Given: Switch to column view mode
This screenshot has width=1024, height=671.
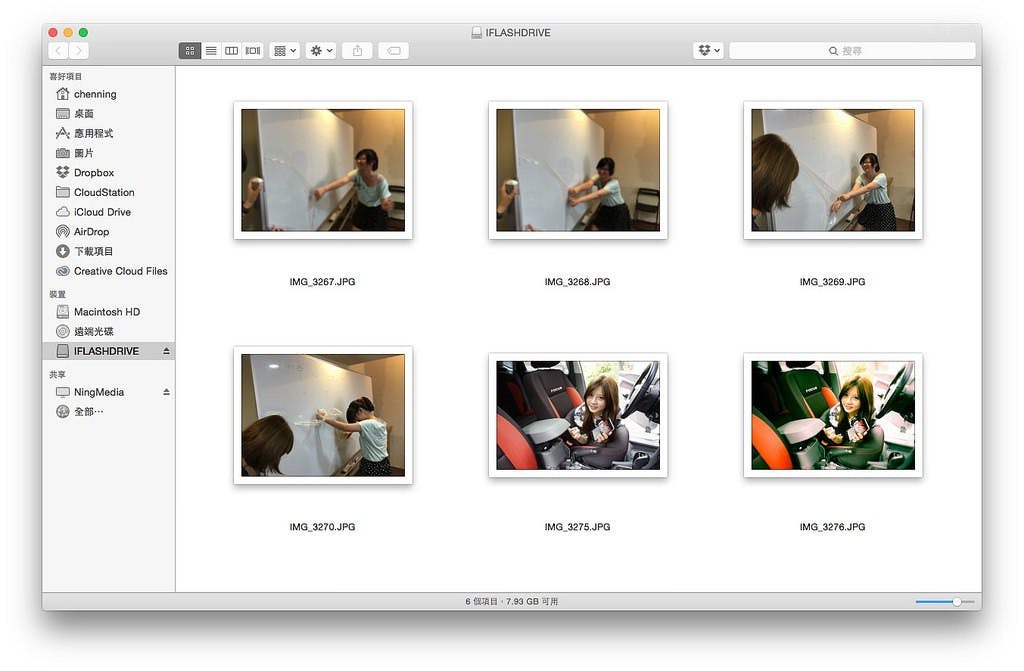Looking at the screenshot, I should tap(232, 50).
